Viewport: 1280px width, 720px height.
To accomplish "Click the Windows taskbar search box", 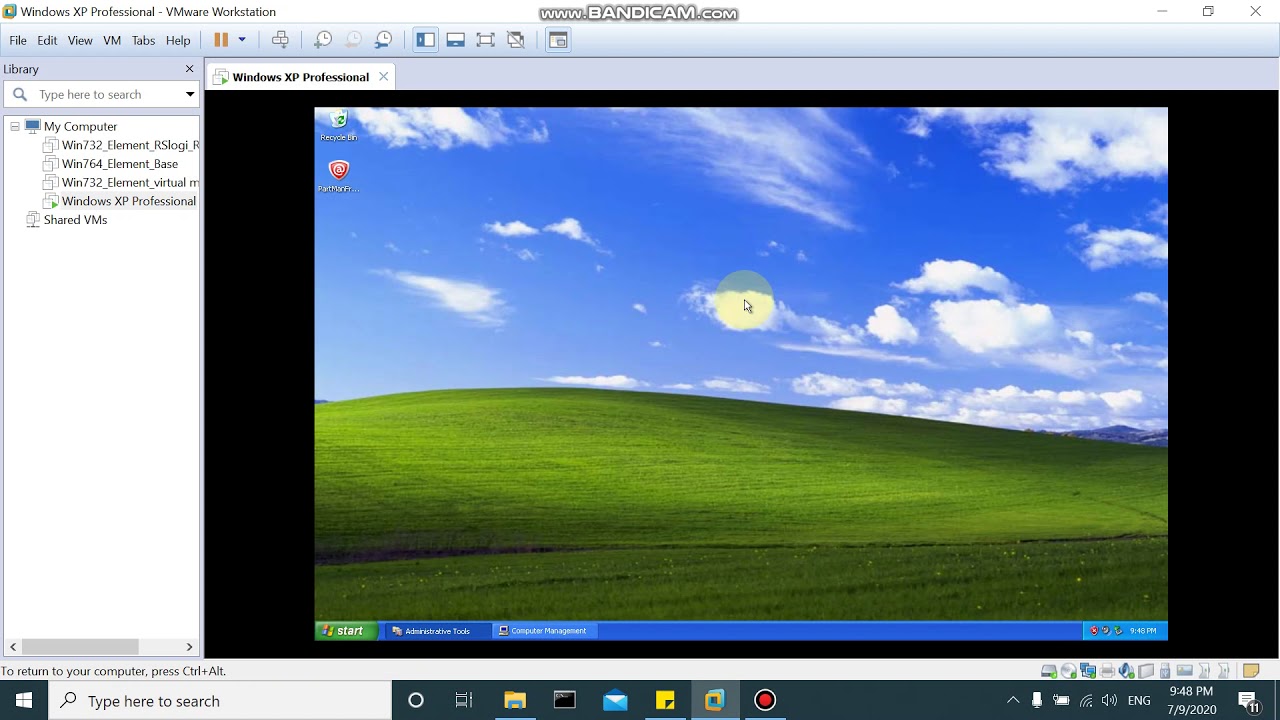I will [x=220, y=700].
